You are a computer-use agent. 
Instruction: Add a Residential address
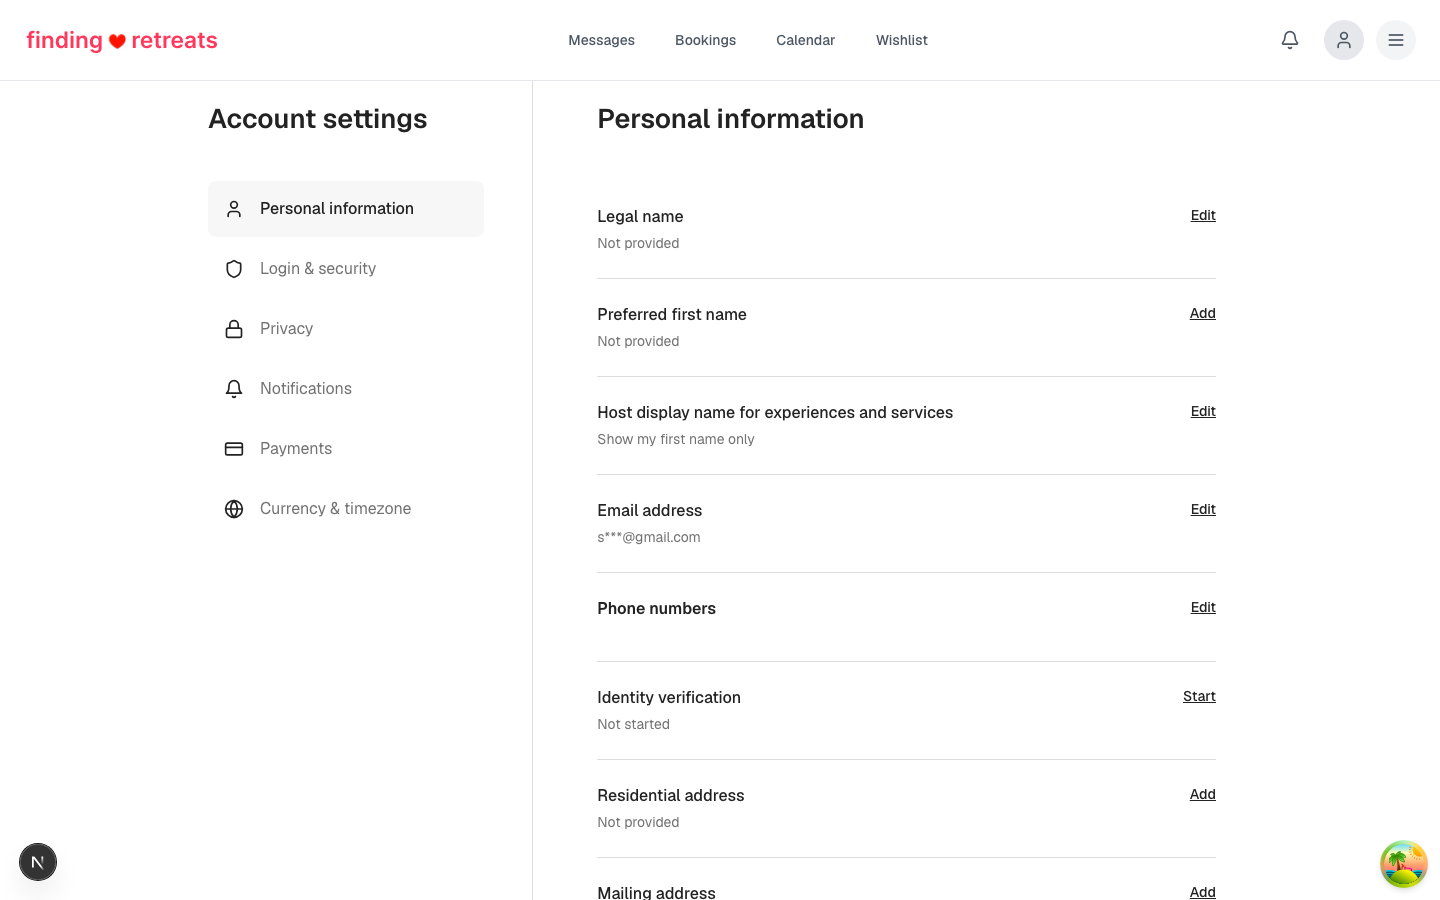coord(1203,794)
